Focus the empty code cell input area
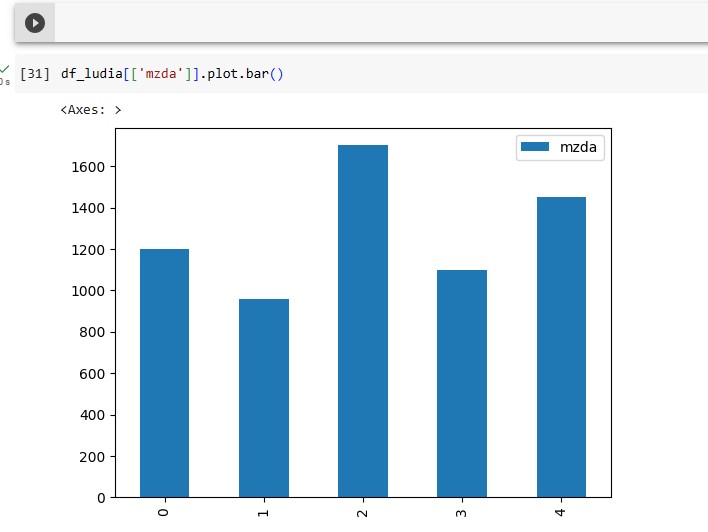 coord(380,22)
